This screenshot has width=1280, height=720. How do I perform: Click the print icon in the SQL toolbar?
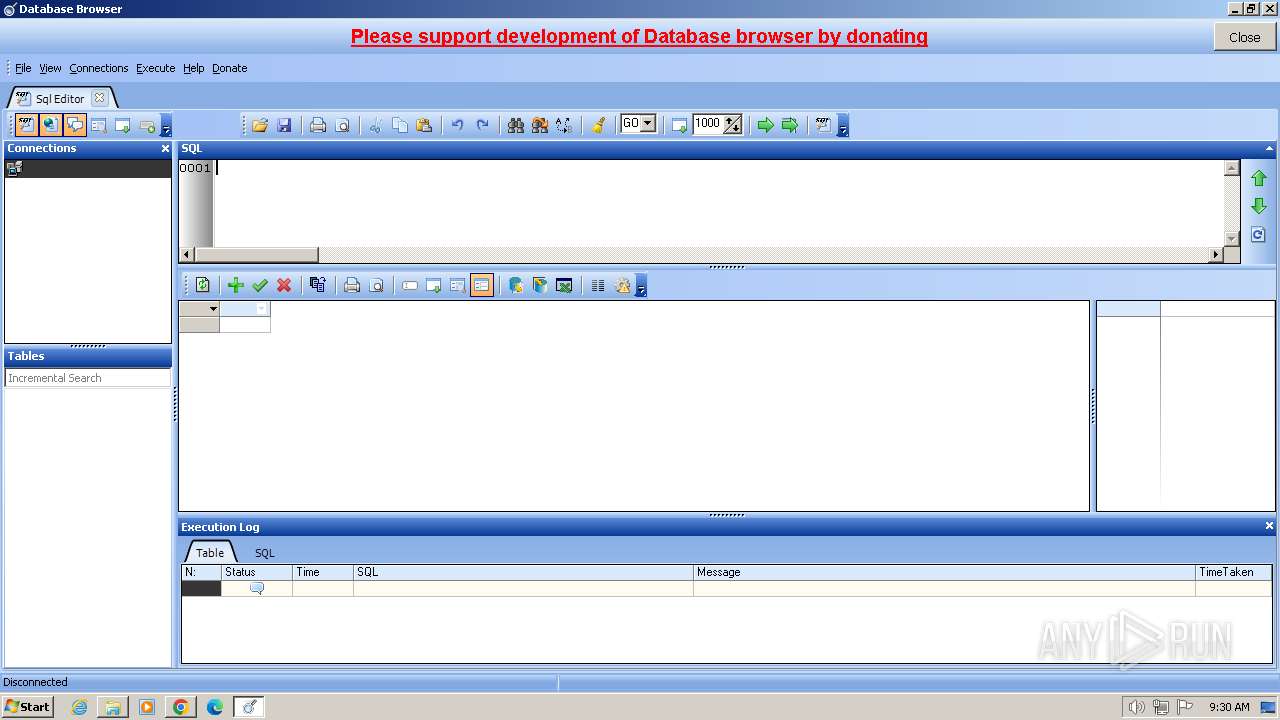pyautogui.click(x=318, y=125)
